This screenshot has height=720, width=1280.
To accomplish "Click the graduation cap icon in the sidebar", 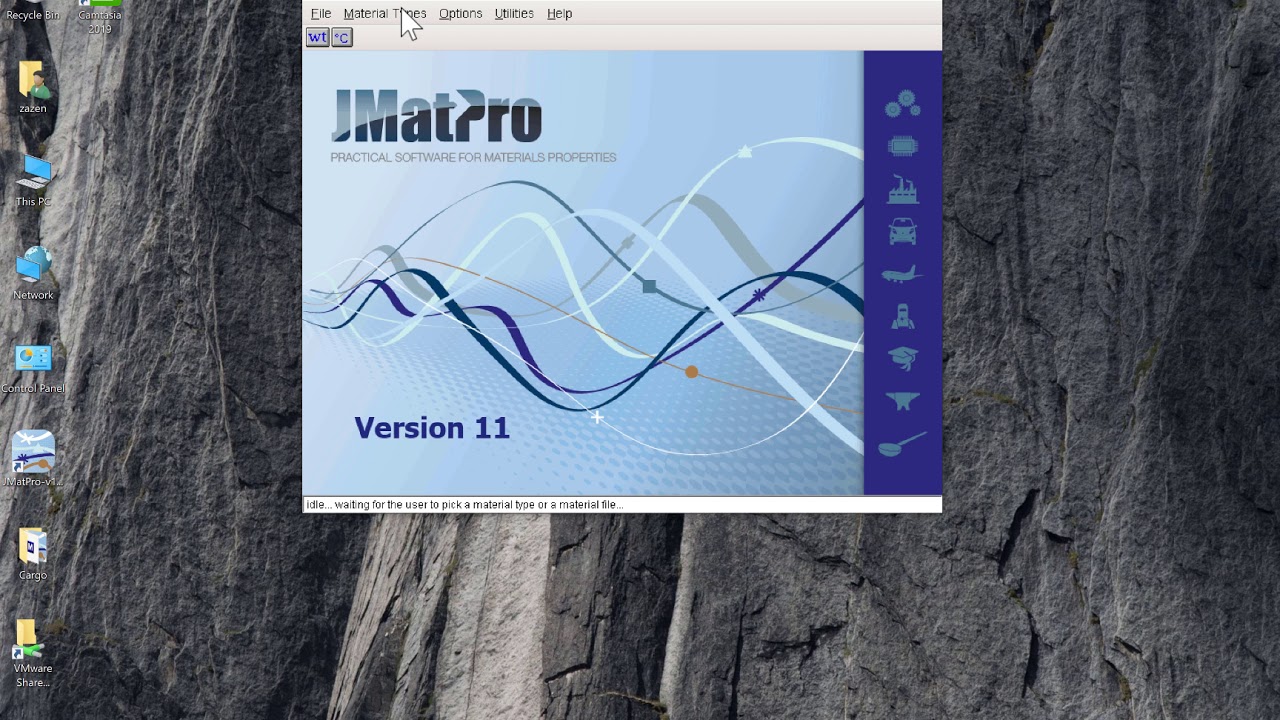I will click(903, 358).
